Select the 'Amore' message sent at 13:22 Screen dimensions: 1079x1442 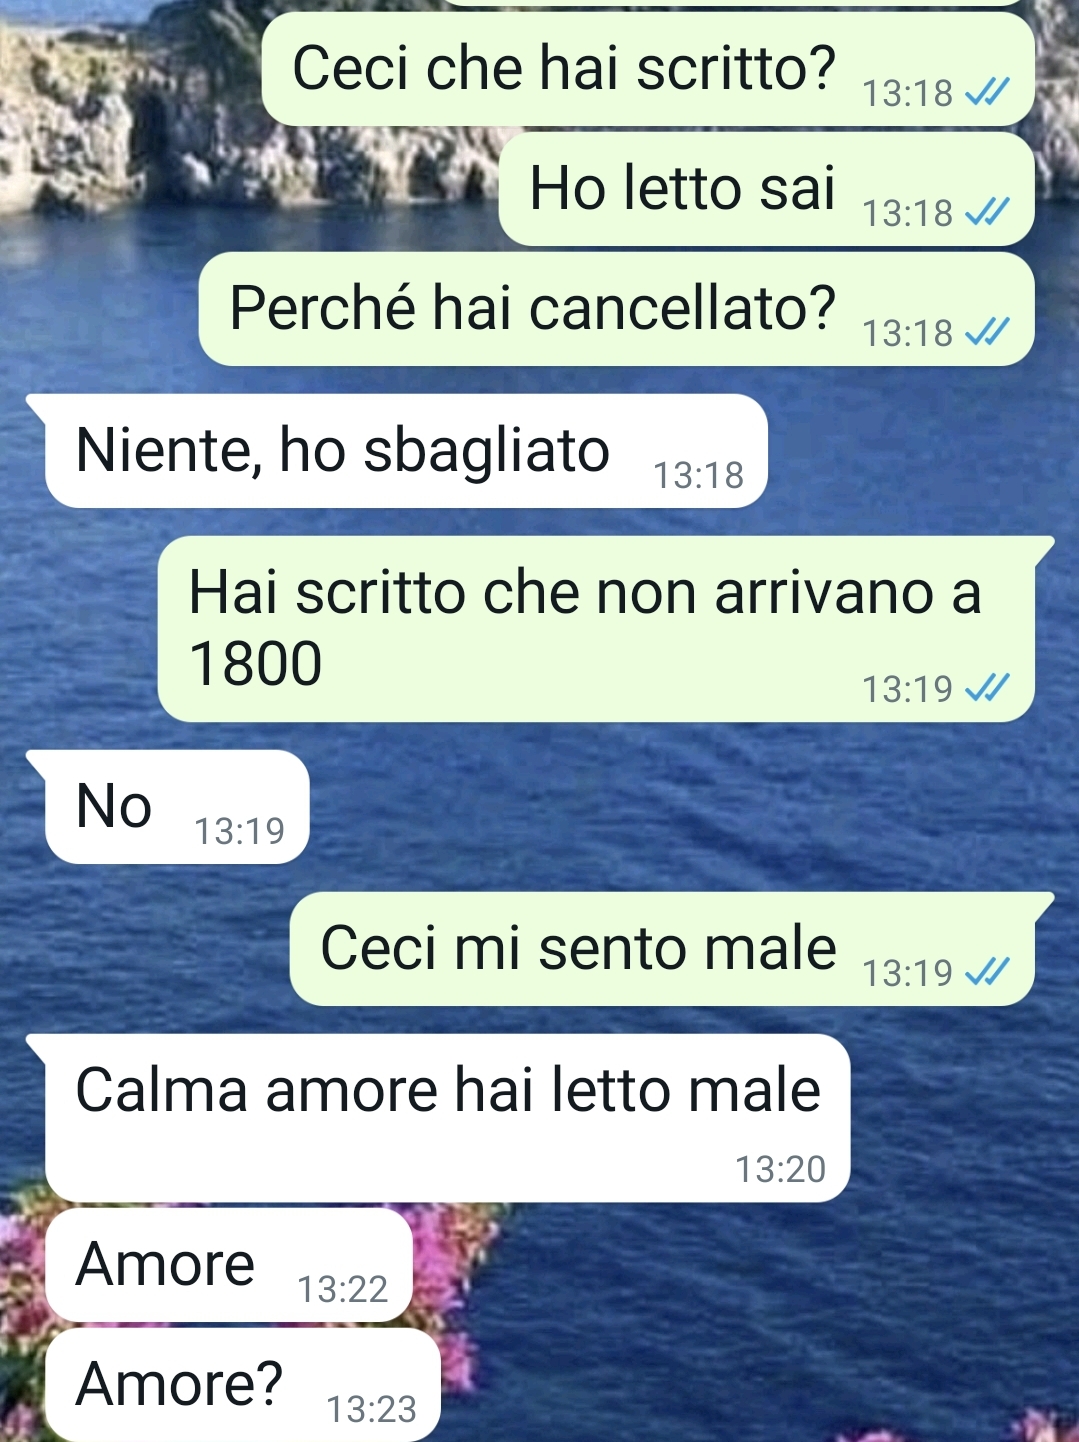229,1265
